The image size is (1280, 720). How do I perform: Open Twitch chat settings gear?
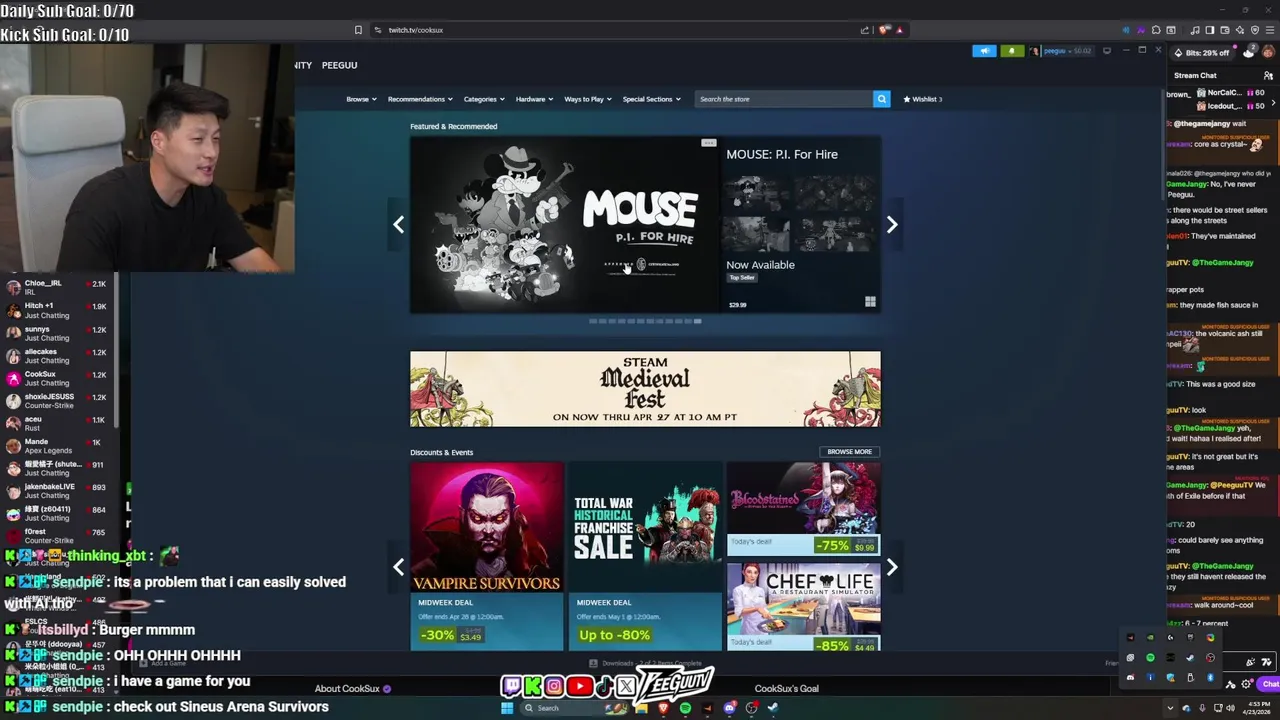coord(1246,684)
